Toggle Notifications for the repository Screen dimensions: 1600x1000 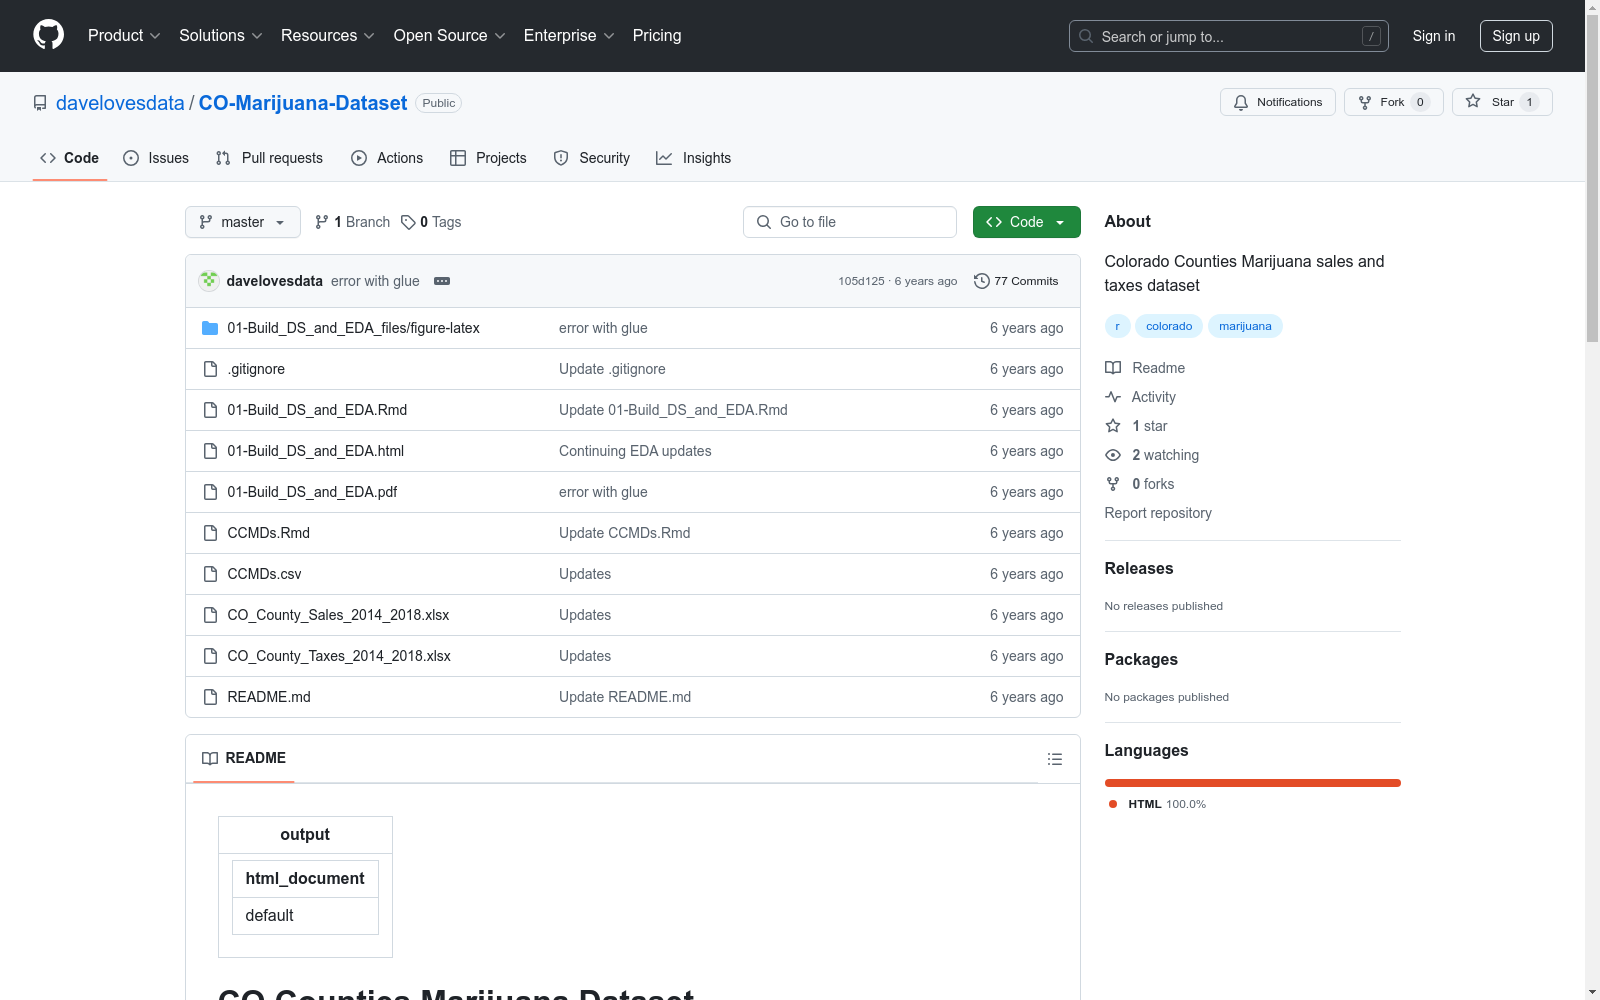[1278, 102]
